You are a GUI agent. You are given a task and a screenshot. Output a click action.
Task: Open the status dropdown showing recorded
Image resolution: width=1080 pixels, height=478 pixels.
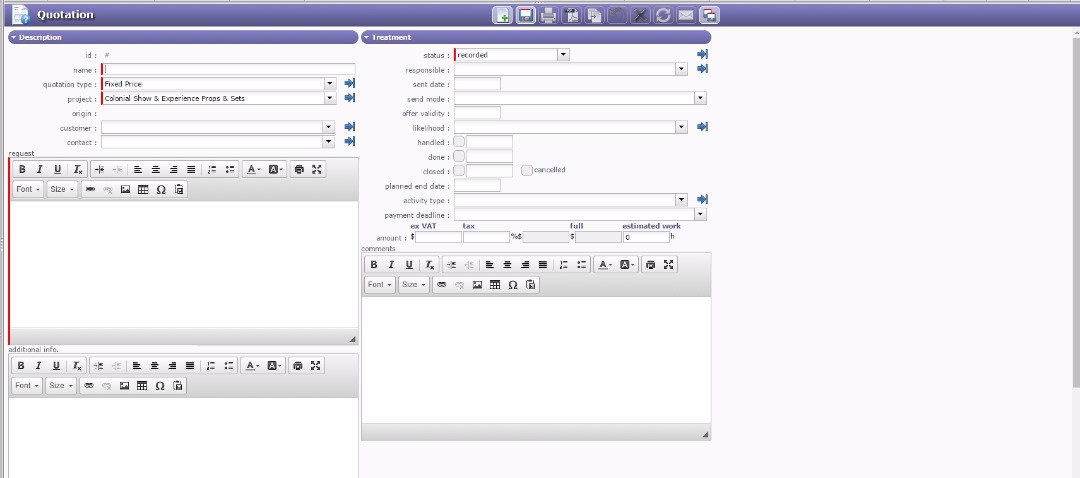(x=563, y=55)
